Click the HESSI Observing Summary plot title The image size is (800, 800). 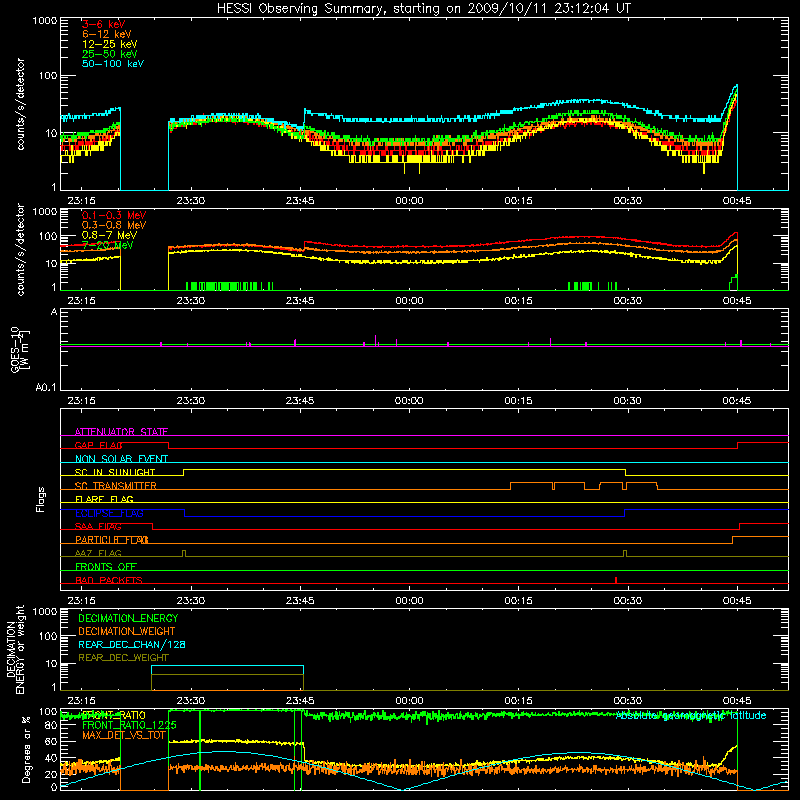(423, 8)
